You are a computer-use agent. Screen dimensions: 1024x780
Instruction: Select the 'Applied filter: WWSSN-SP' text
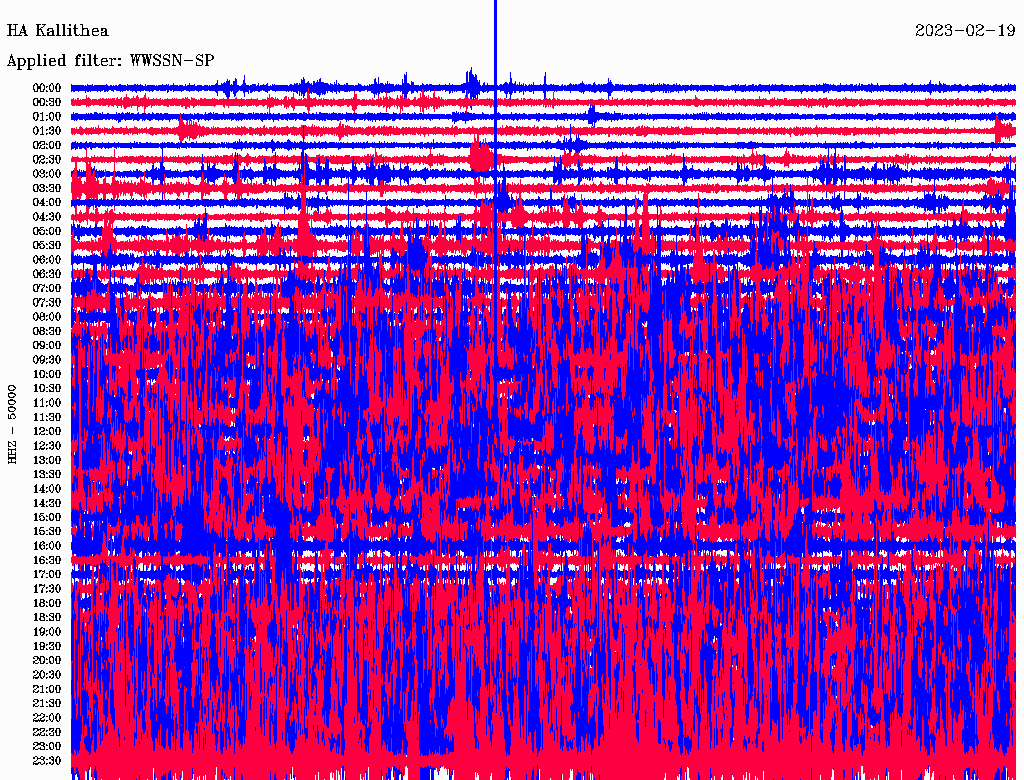[110, 61]
